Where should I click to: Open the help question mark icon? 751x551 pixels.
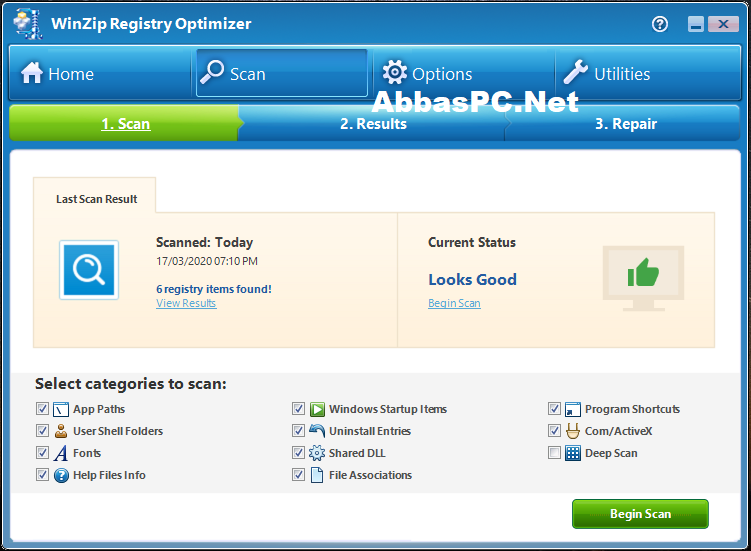coord(660,24)
